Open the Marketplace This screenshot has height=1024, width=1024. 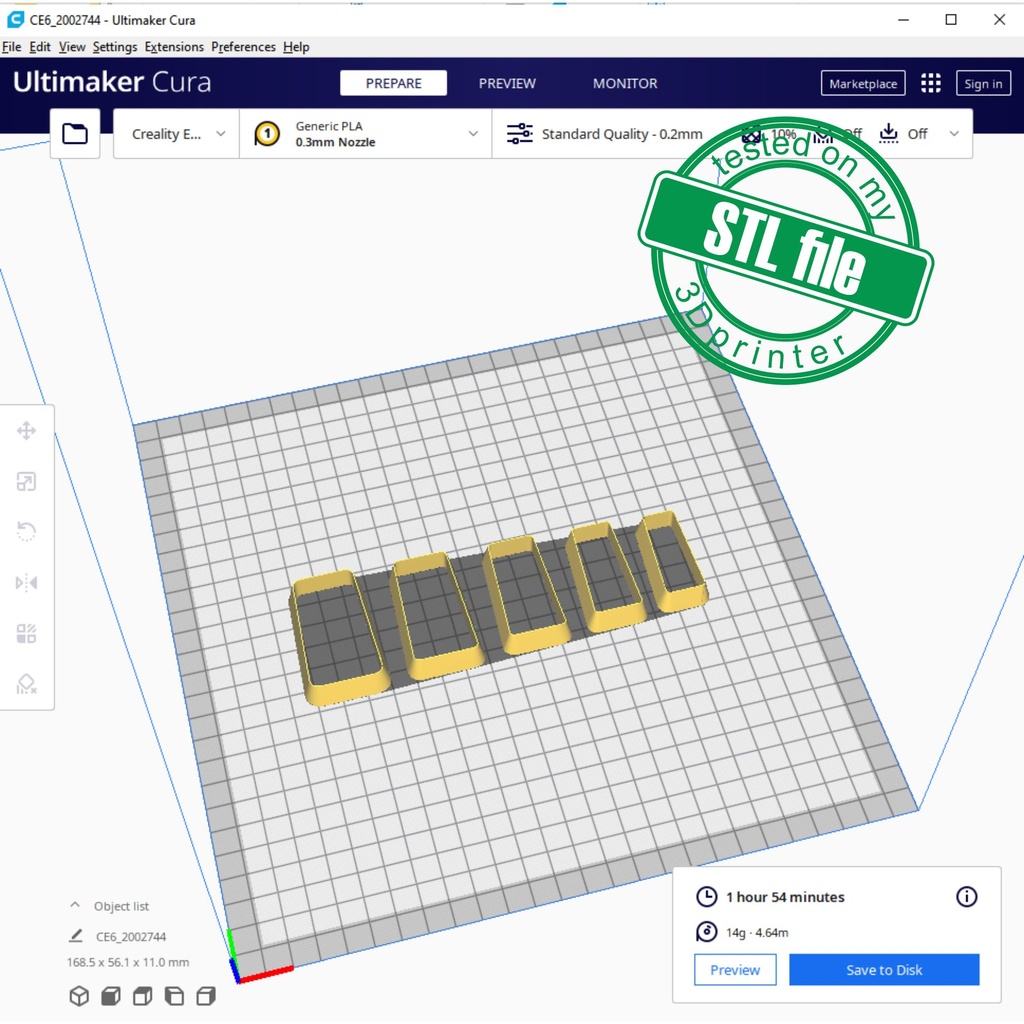pos(863,83)
